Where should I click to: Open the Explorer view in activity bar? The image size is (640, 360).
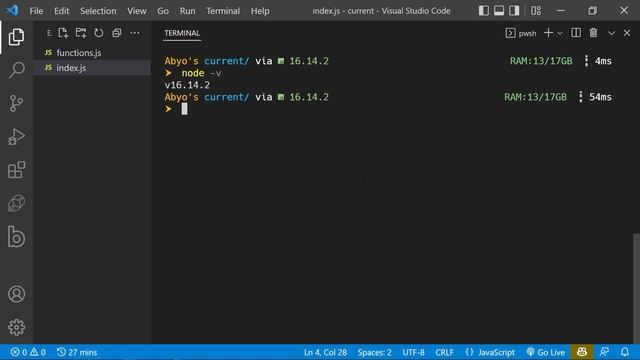click(16, 37)
